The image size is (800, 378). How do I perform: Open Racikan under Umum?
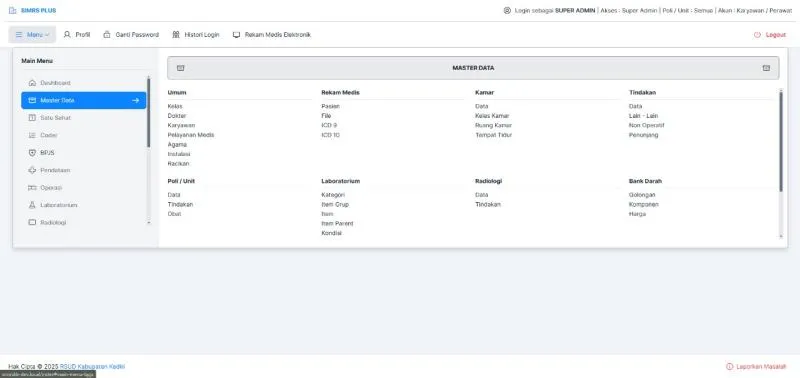point(178,164)
